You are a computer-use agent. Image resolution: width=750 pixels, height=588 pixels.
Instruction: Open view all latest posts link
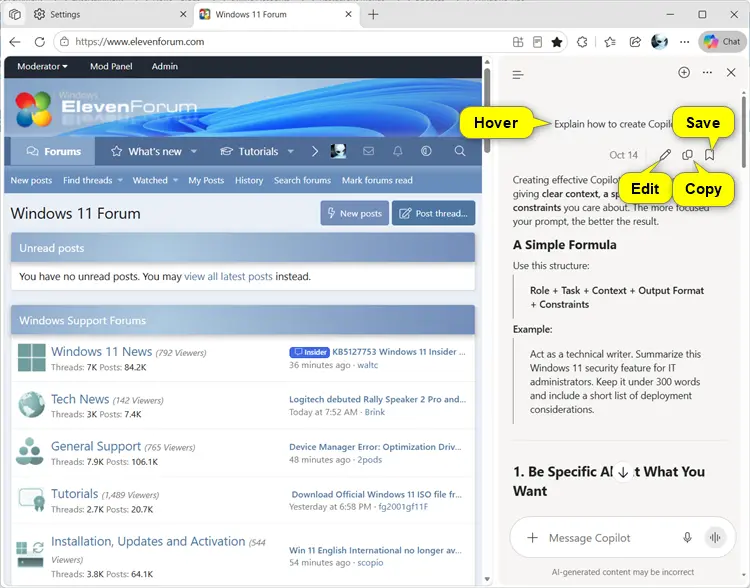228,277
